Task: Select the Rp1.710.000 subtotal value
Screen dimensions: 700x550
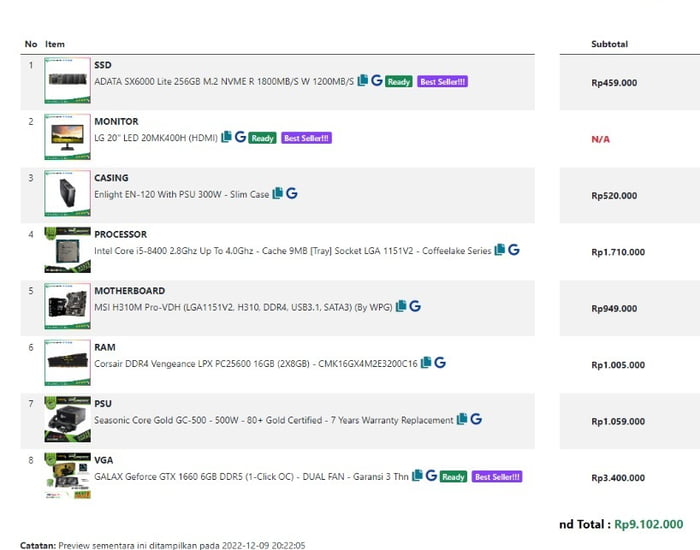Action: coord(618,252)
